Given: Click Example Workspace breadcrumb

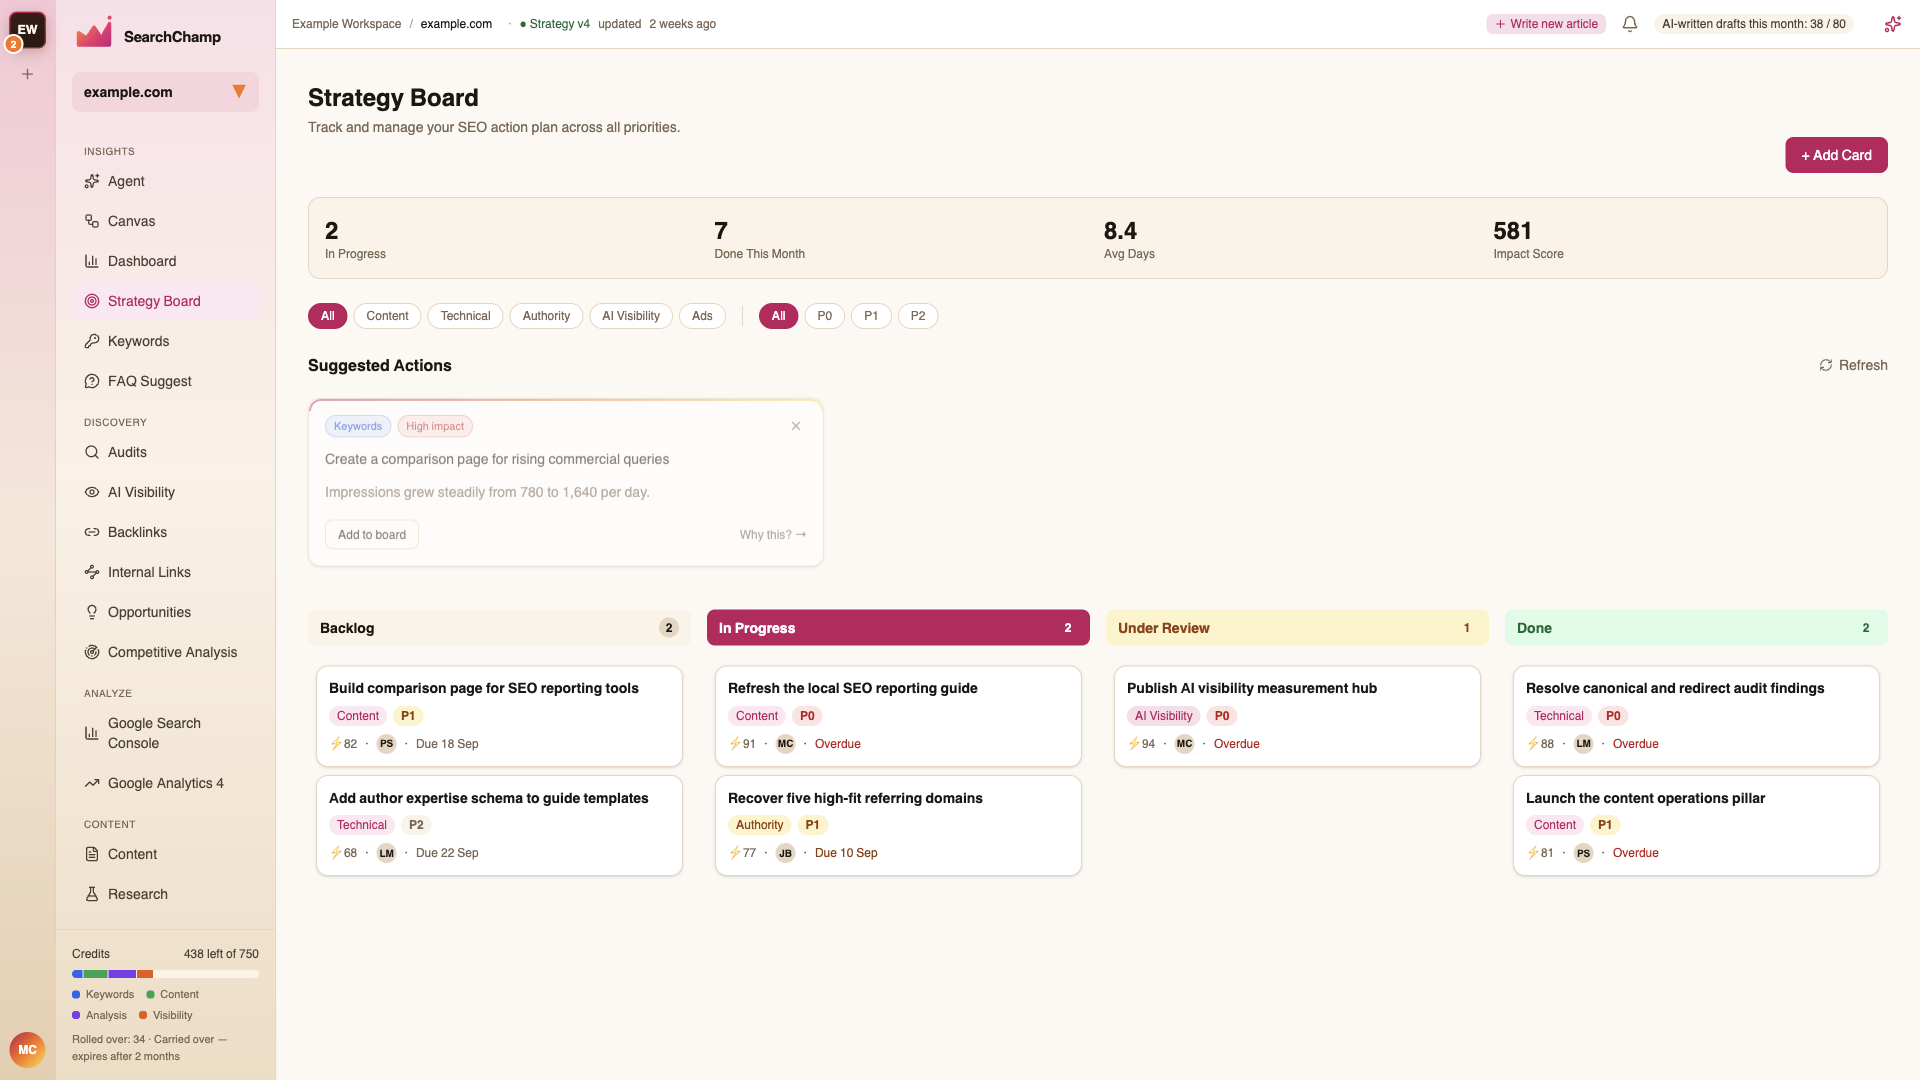Looking at the screenshot, I should [346, 24].
